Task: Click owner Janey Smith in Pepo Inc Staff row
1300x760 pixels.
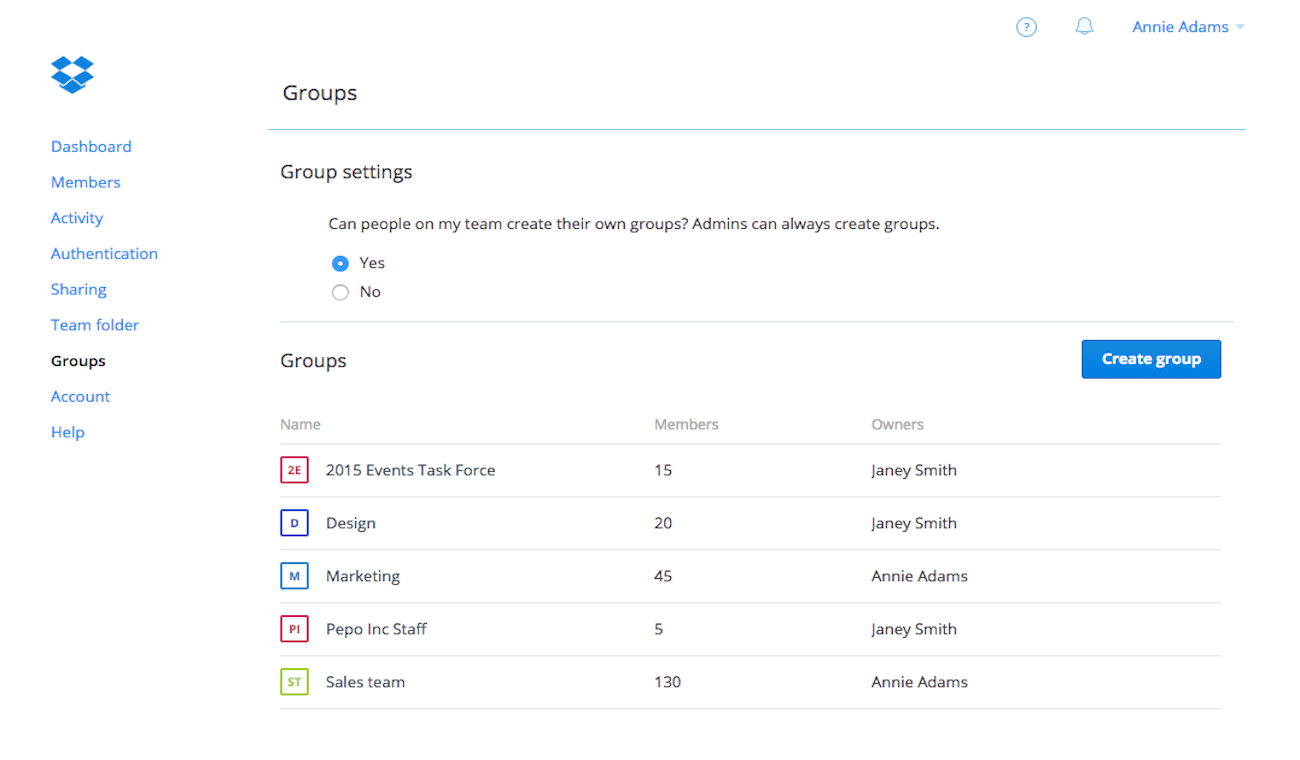Action: pos(914,629)
